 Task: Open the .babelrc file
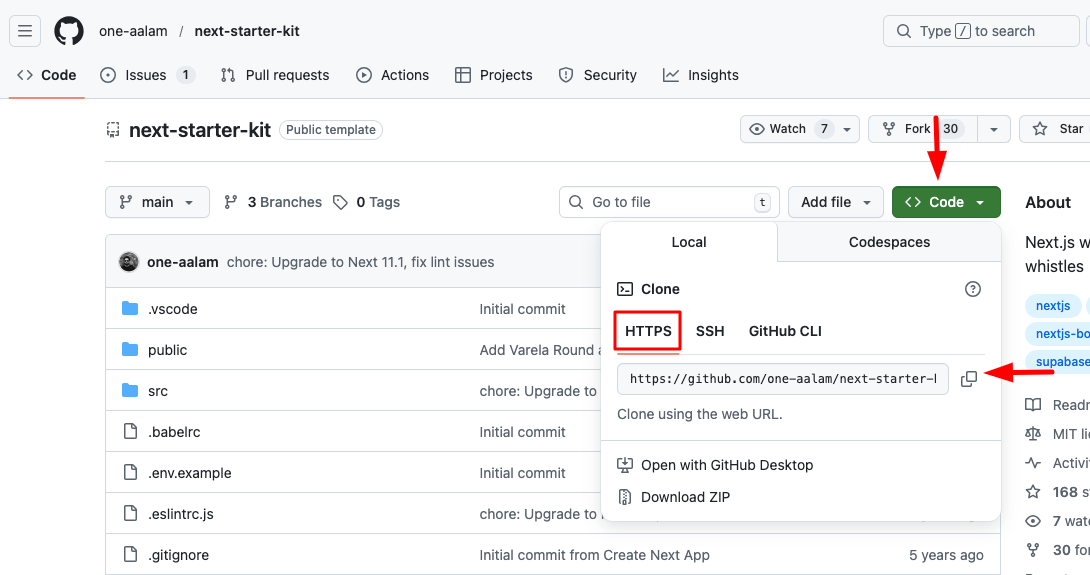(x=174, y=432)
